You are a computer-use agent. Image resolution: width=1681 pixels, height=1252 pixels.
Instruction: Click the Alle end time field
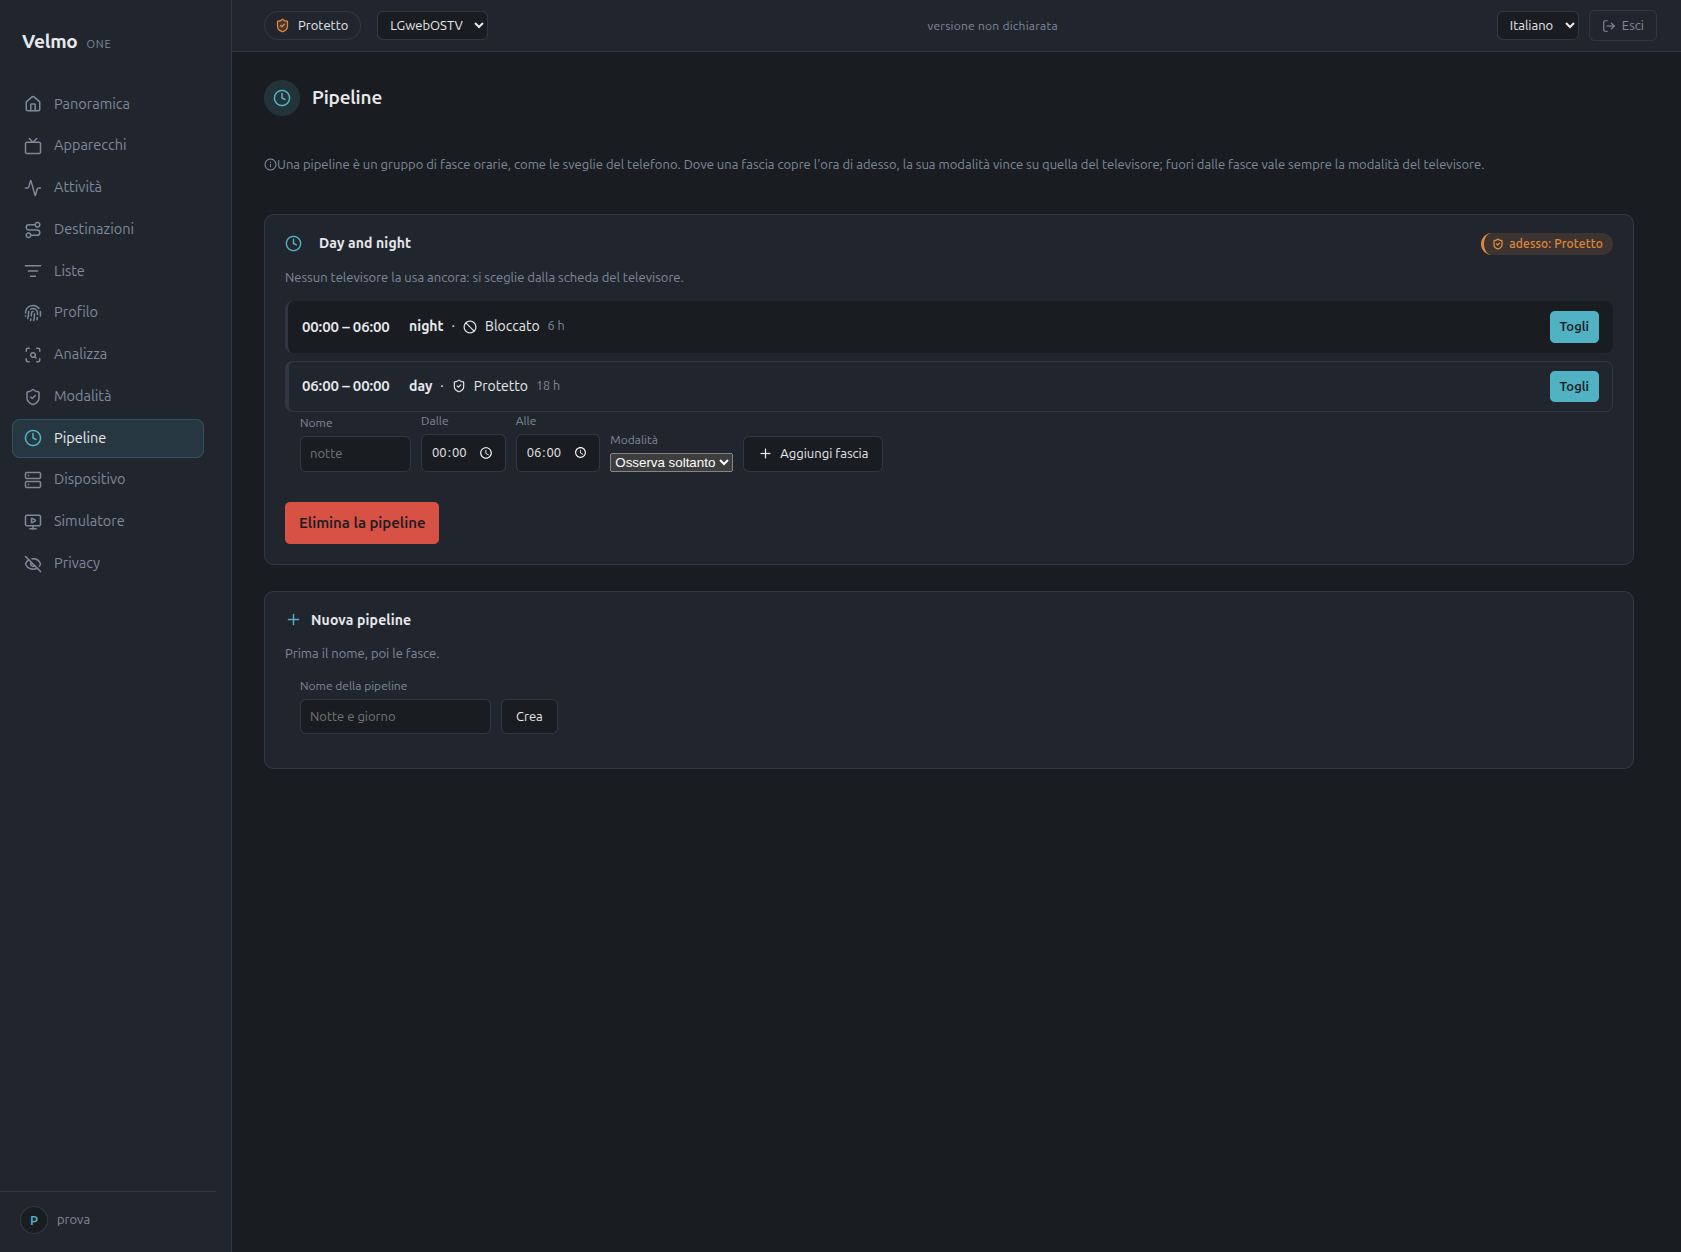coord(558,453)
